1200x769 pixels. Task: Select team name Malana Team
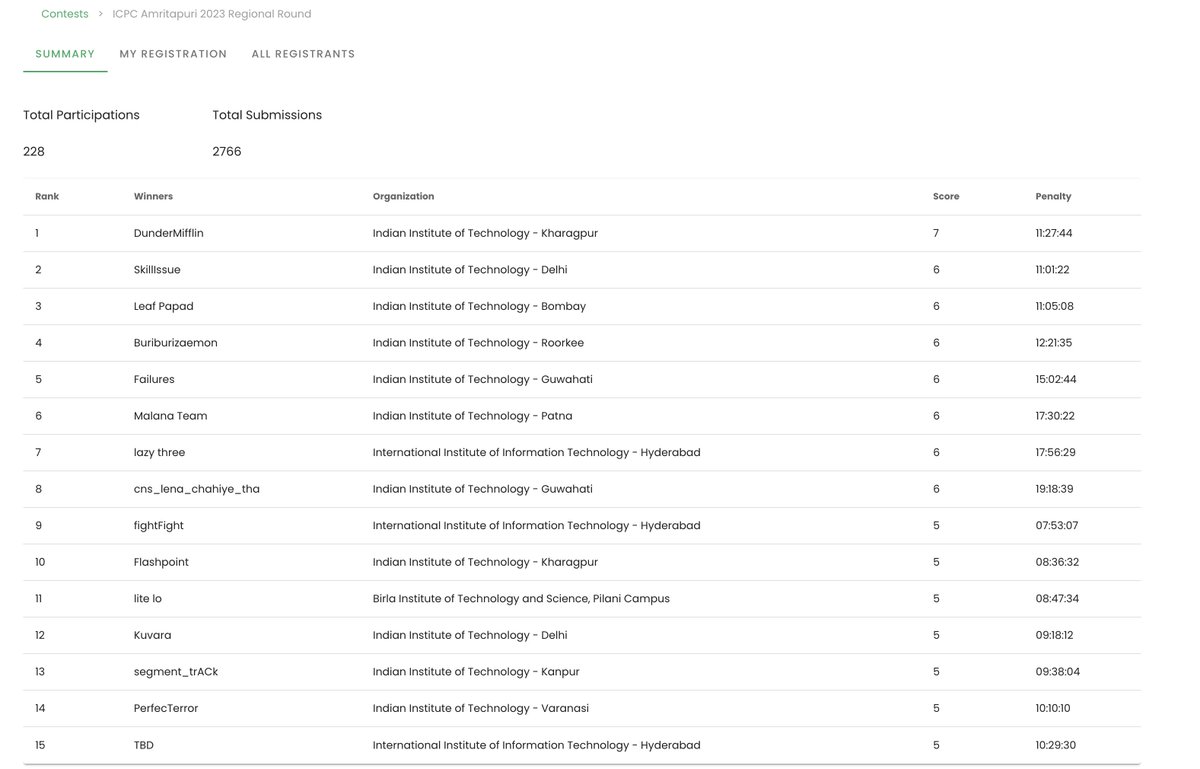[x=171, y=416]
